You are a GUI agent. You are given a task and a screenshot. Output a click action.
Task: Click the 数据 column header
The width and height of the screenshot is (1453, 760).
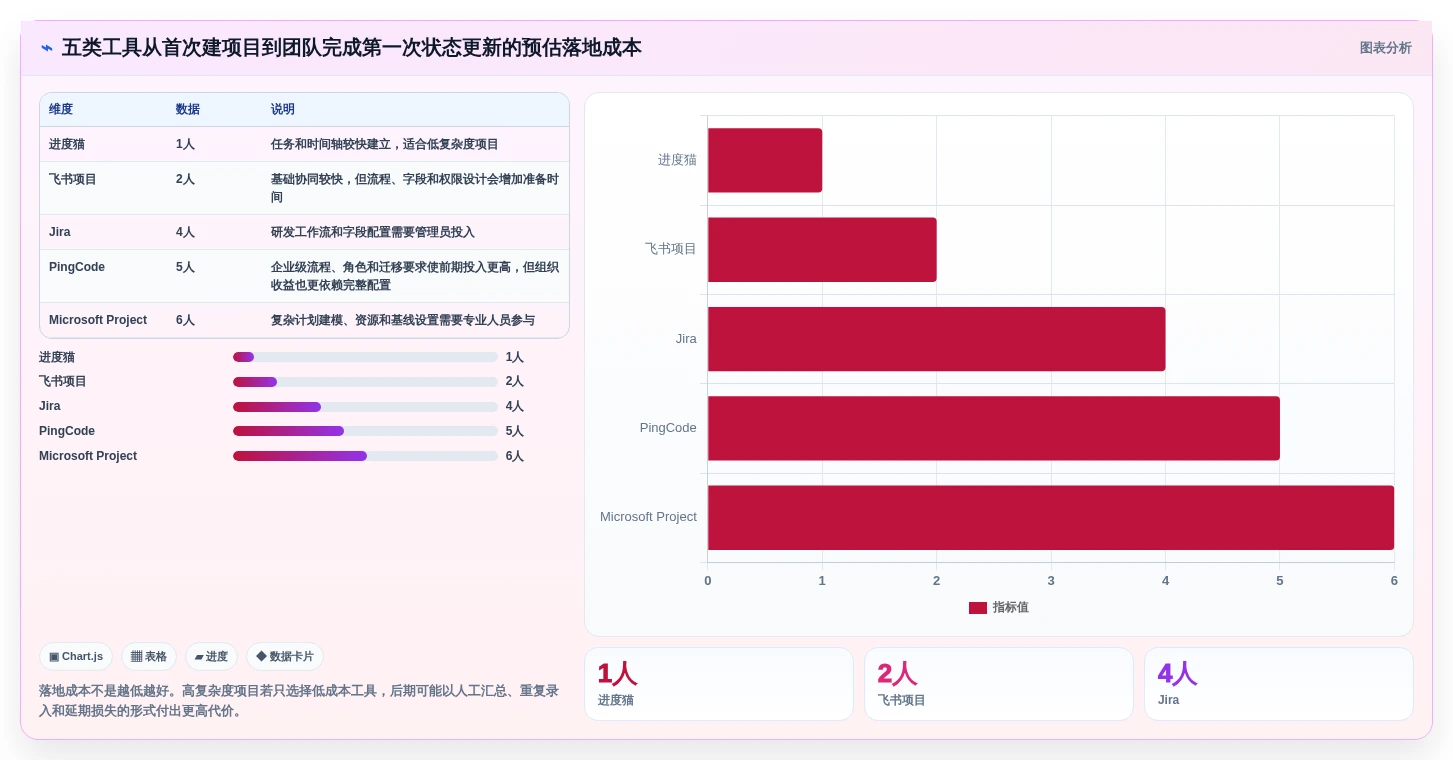pos(188,110)
